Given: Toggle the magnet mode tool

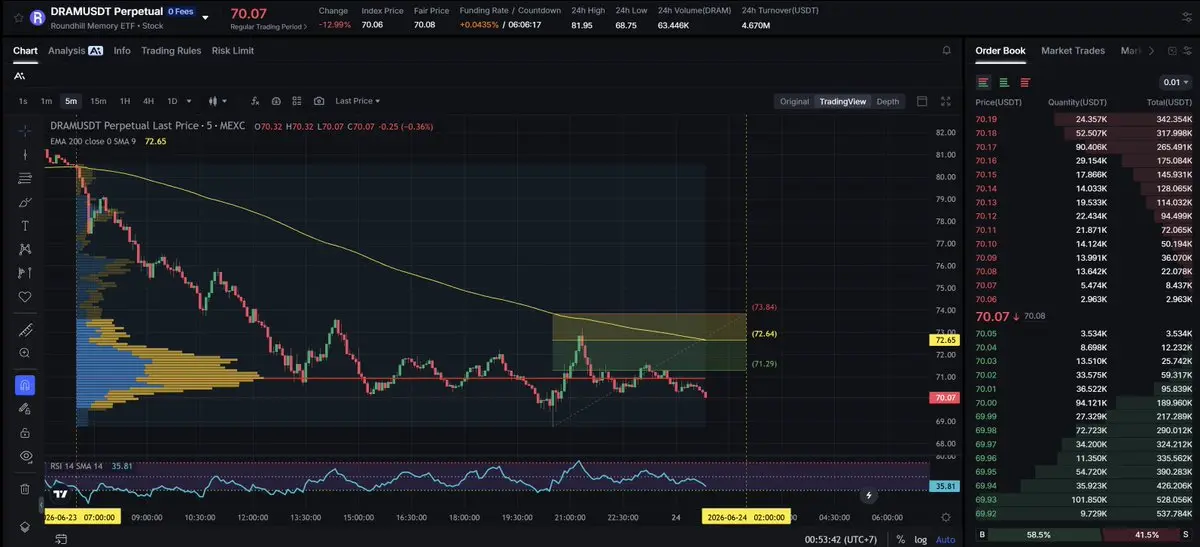Looking at the screenshot, I should pos(25,385).
